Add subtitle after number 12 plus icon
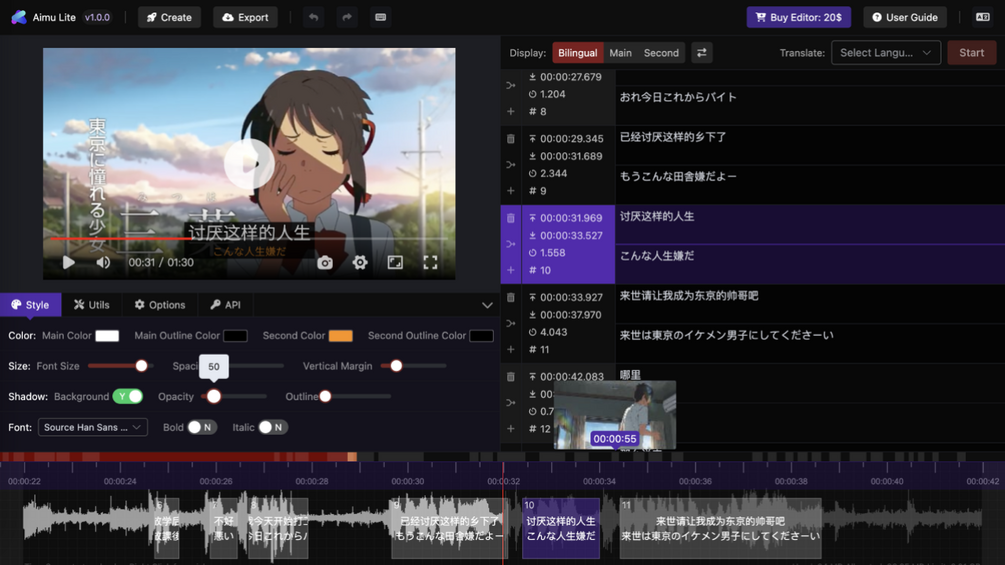This screenshot has height=565, width=1005. click(x=511, y=429)
